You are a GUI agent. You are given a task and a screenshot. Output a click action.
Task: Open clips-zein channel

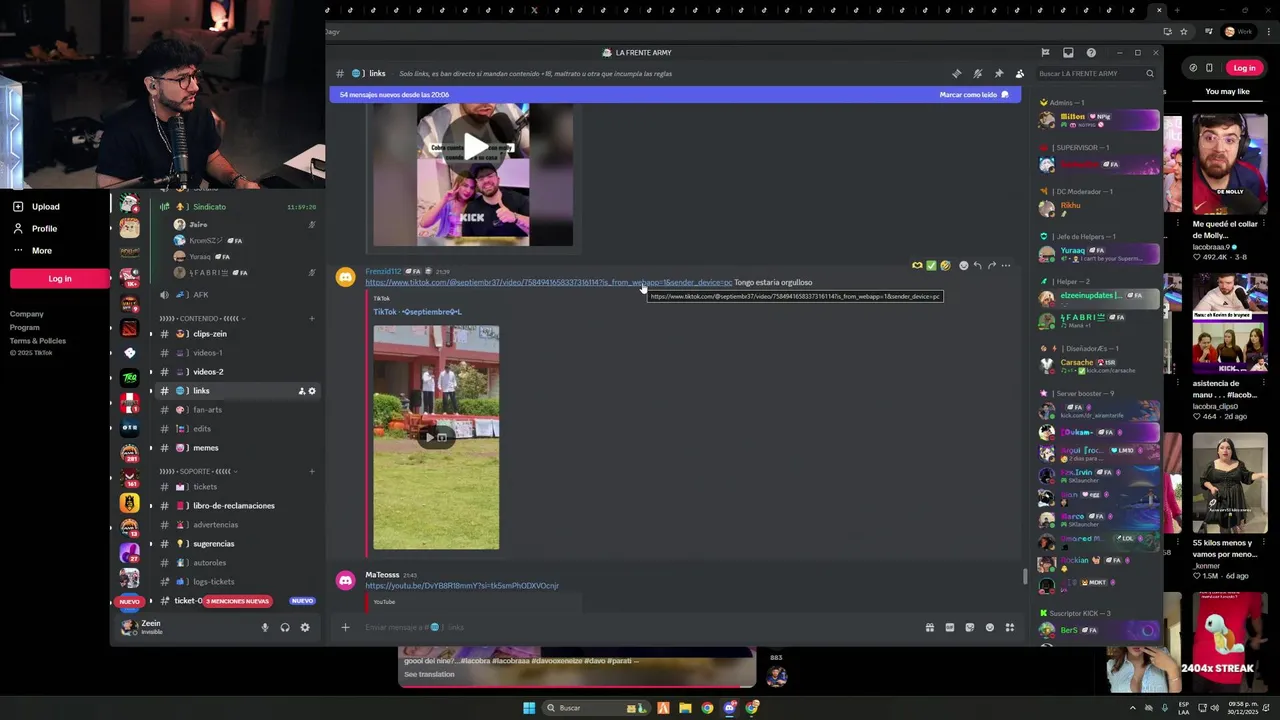[x=236, y=334]
